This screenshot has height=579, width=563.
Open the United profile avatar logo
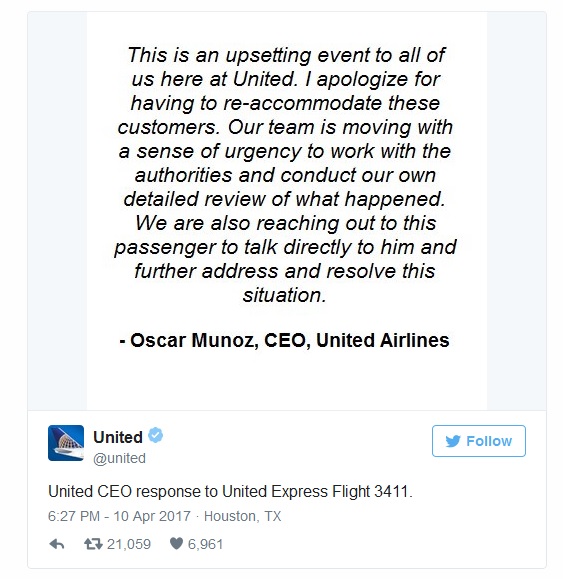[66, 443]
